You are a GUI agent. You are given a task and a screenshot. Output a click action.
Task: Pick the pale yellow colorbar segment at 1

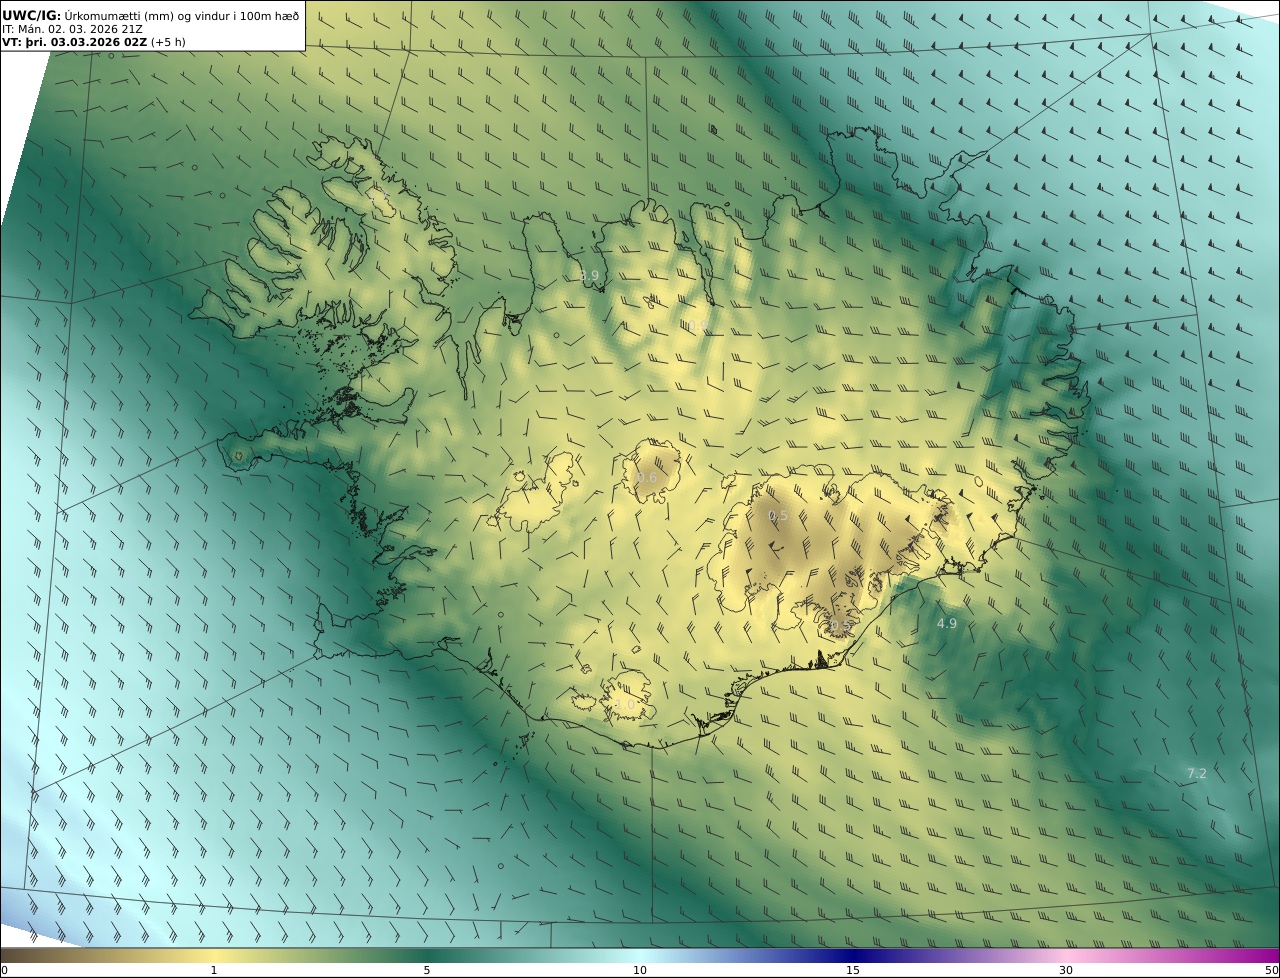coord(213,955)
